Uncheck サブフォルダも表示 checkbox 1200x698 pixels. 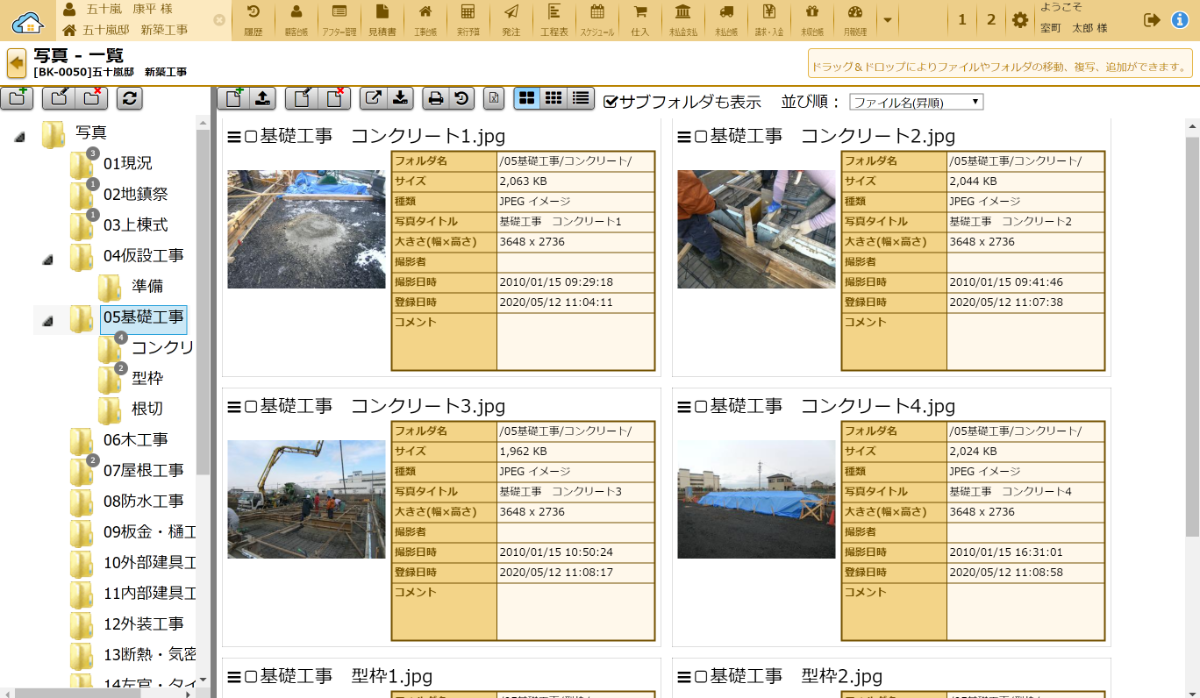611,102
